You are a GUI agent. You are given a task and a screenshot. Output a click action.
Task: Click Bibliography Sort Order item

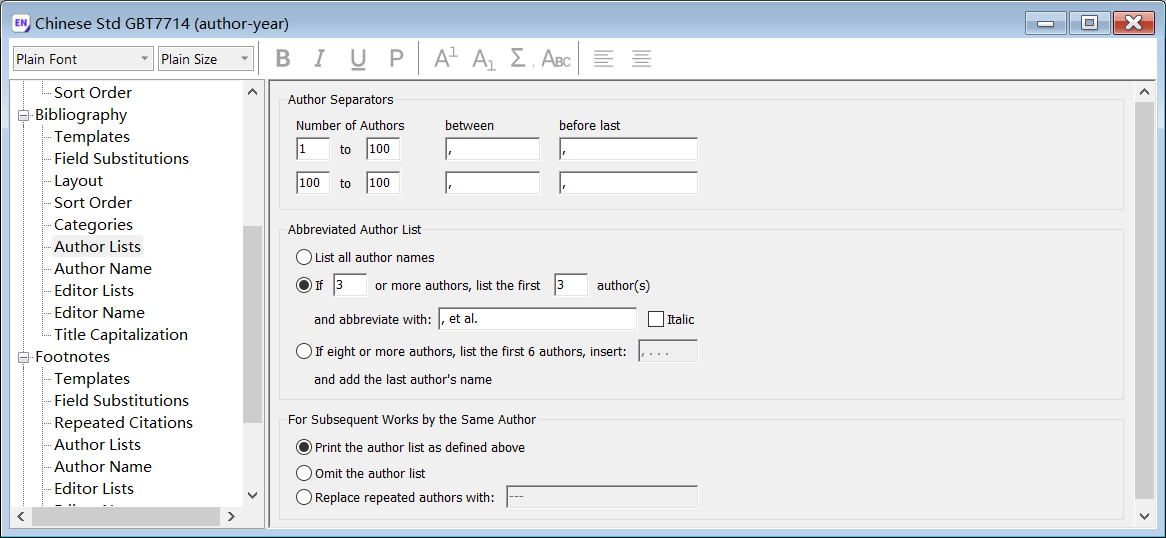(x=93, y=202)
